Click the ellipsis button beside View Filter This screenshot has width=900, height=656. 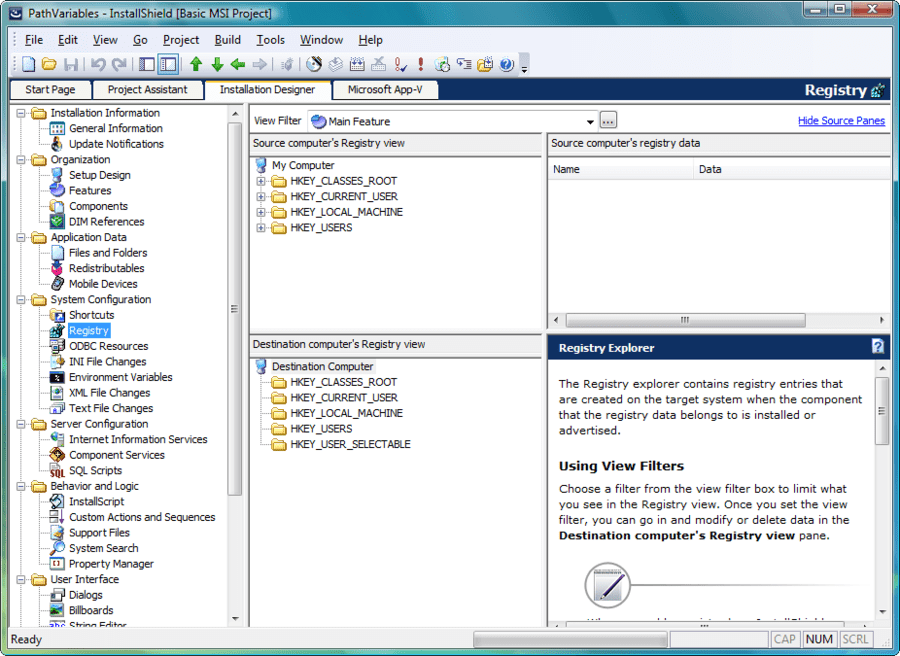click(608, 121)
